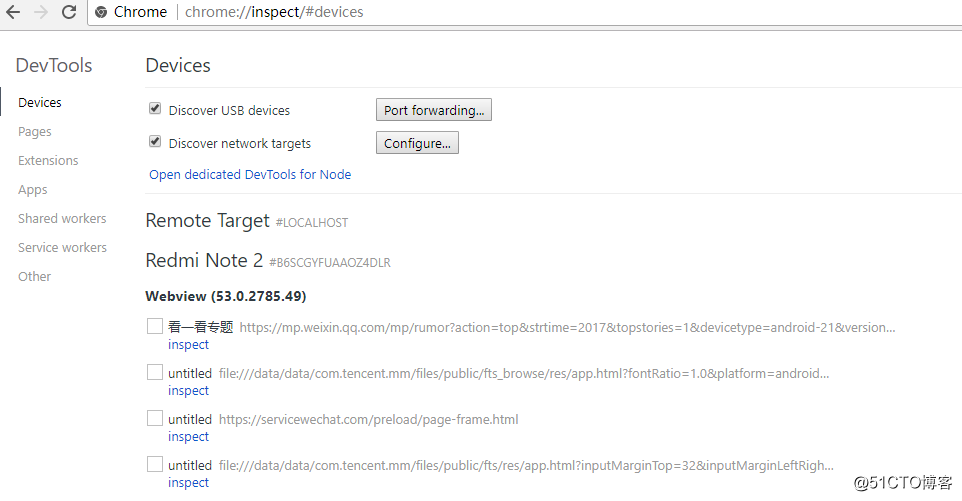This screenshot has width=962, height=501.
Task: Inspect the fts/res/app.html untitled entry
Action: click(188, 483)
